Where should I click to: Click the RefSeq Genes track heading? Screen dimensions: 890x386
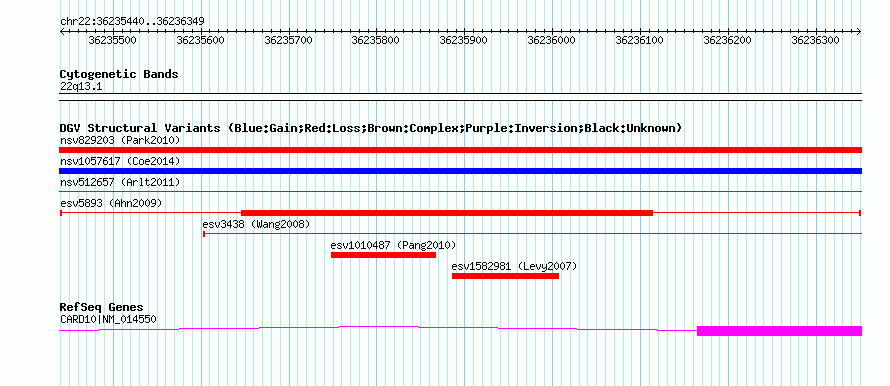(x=102, y=308)
